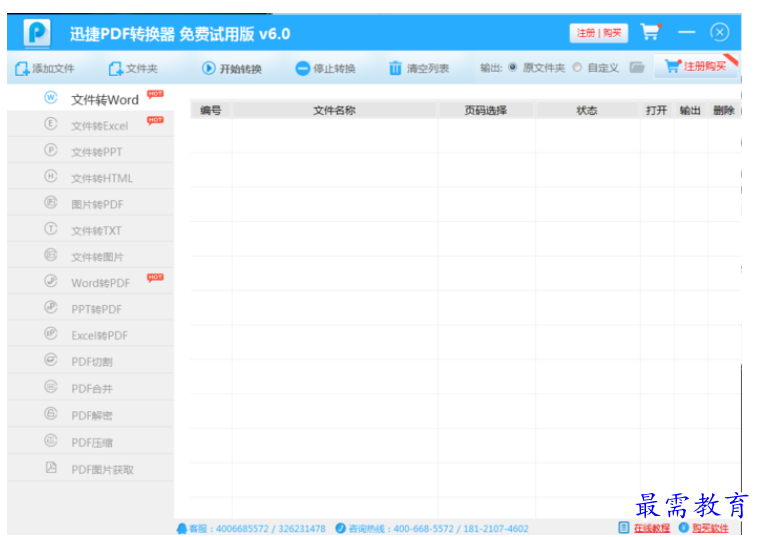757x537 pixels.
Task: Click the 页码选择 column header
Action: click(486, 110)
